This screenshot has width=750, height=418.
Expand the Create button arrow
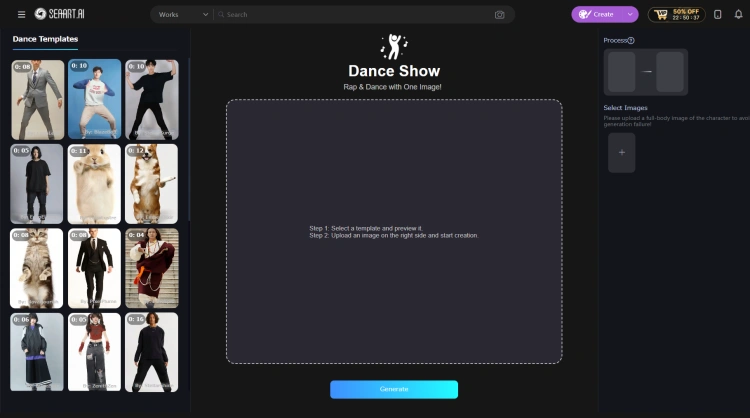click(x=630, y=14)
